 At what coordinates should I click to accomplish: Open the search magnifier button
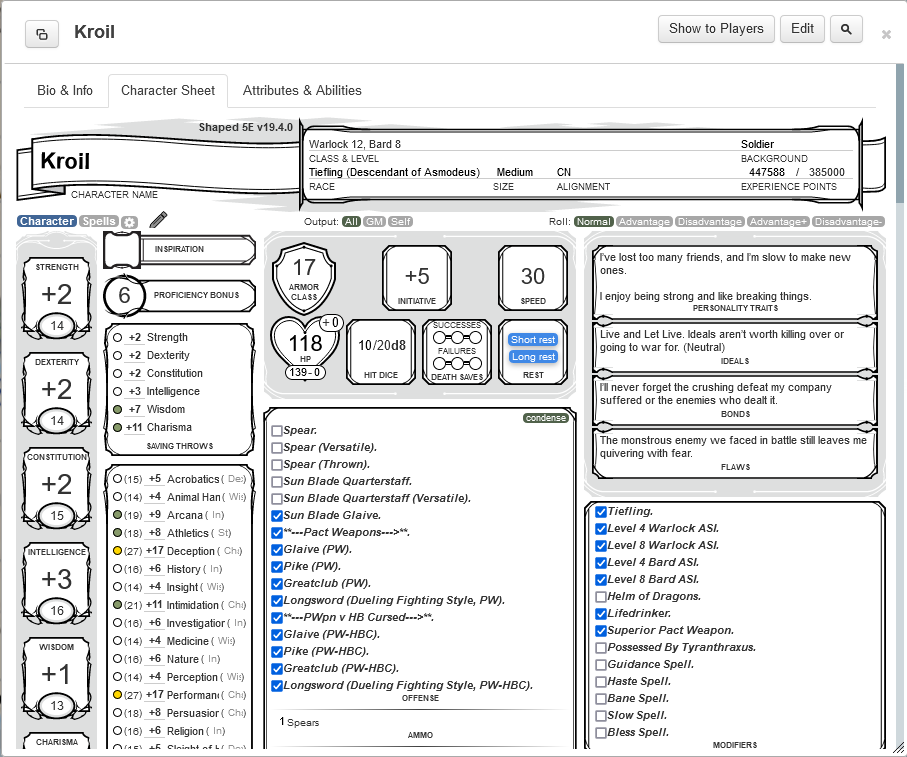[x=846, y=29]
